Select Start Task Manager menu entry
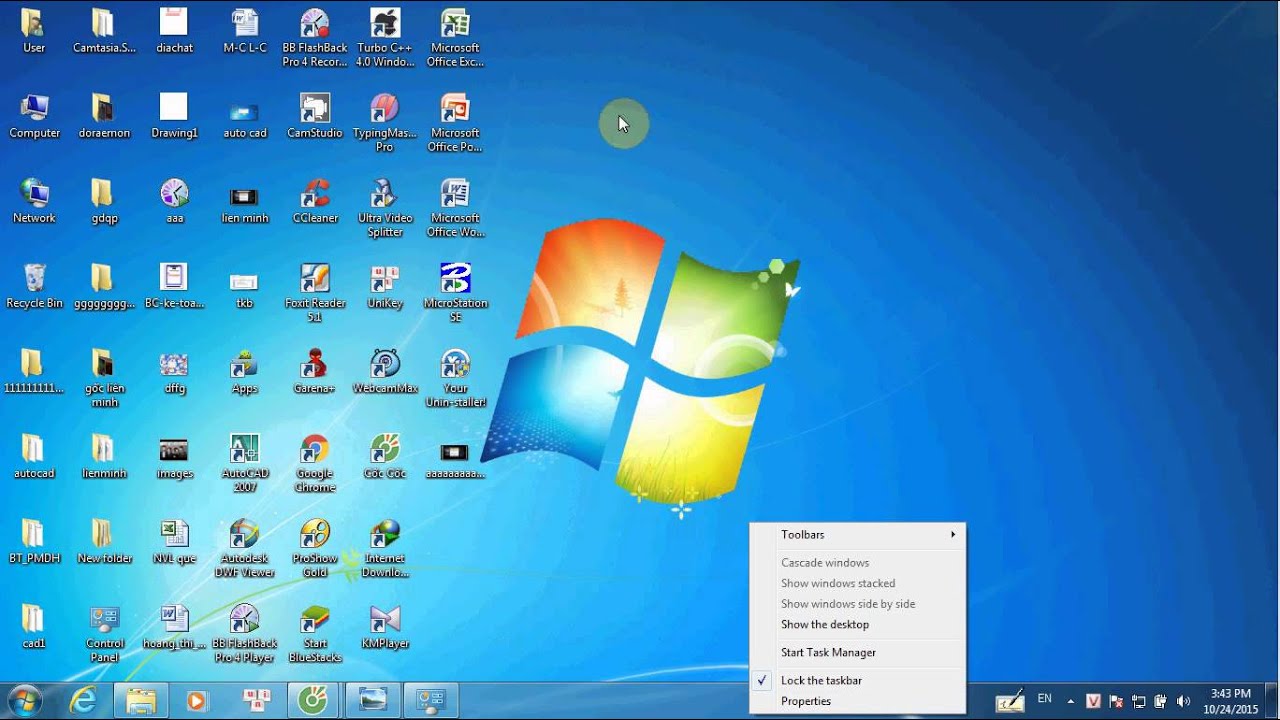This screenshot has height=720, width=1280. click(858, 652)
